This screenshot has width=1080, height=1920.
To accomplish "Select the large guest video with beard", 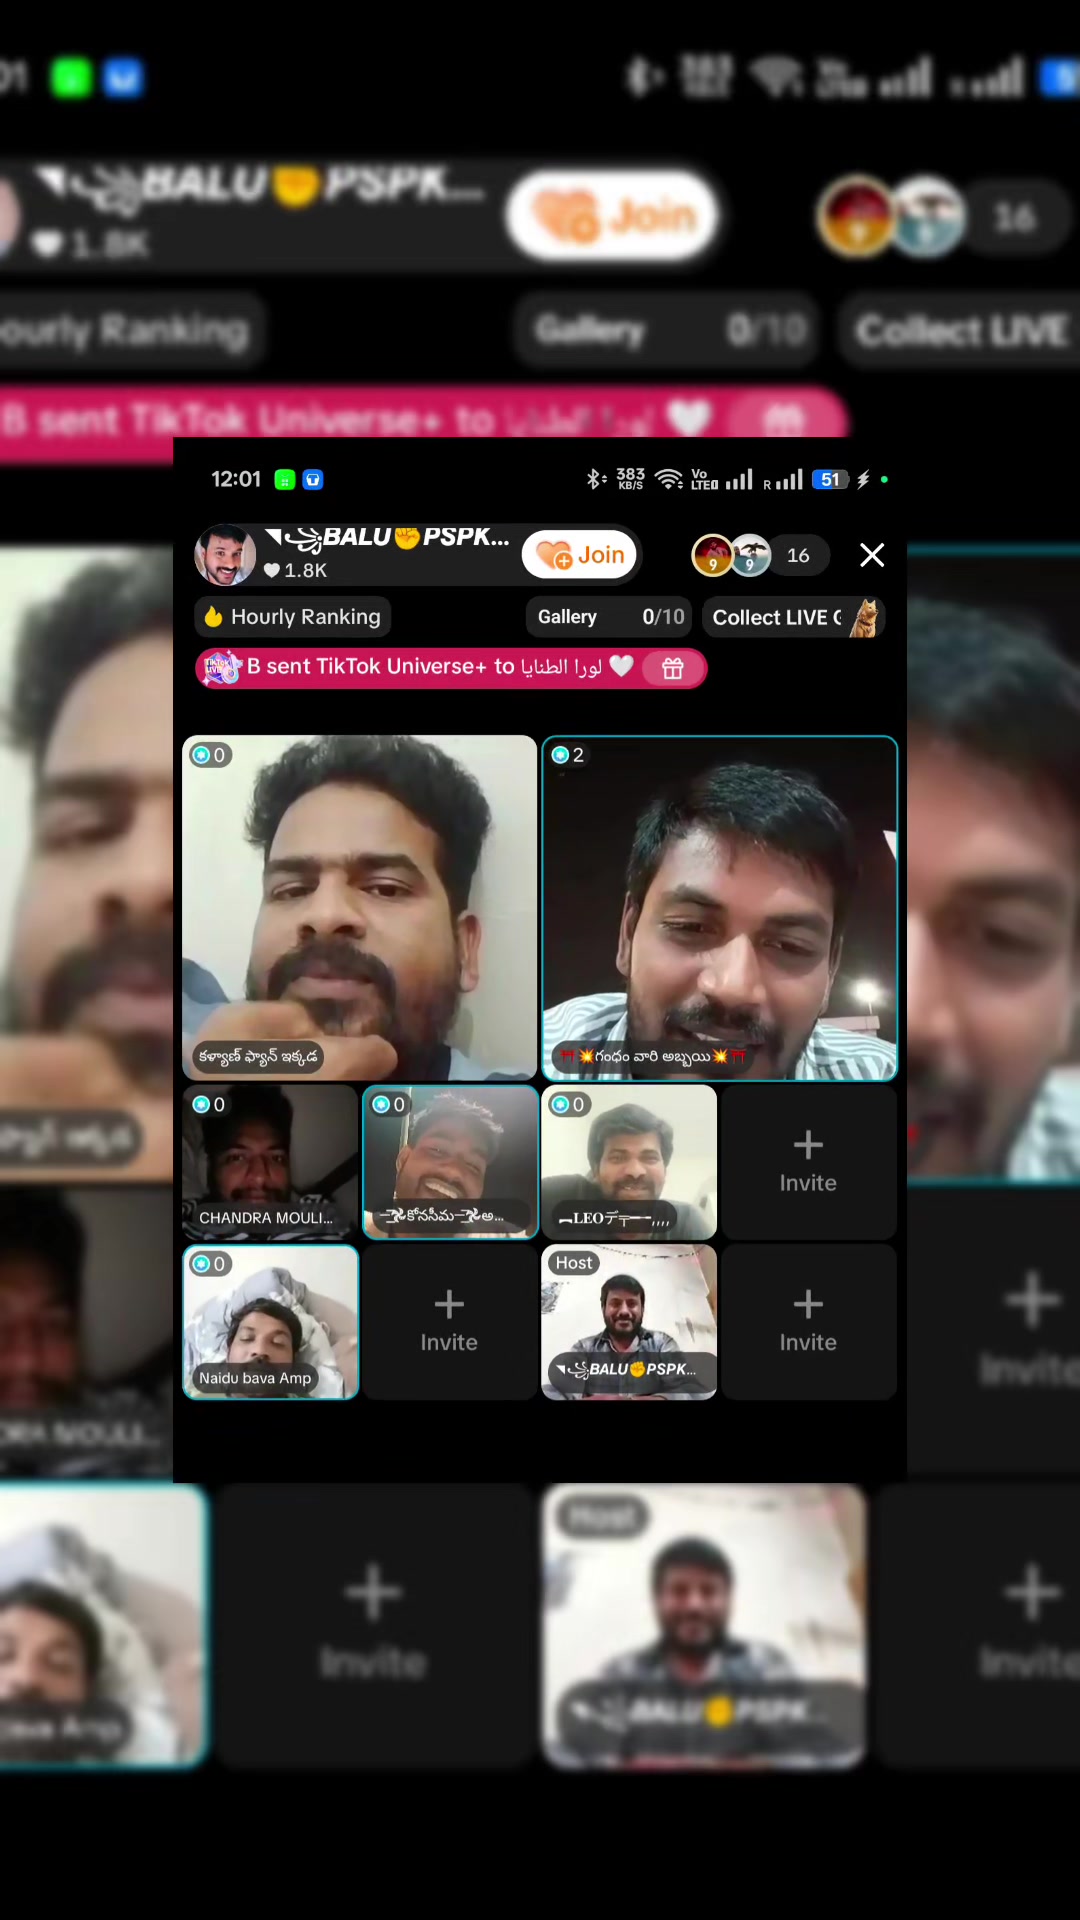I will pyautogui.click(x=360, y=908).
